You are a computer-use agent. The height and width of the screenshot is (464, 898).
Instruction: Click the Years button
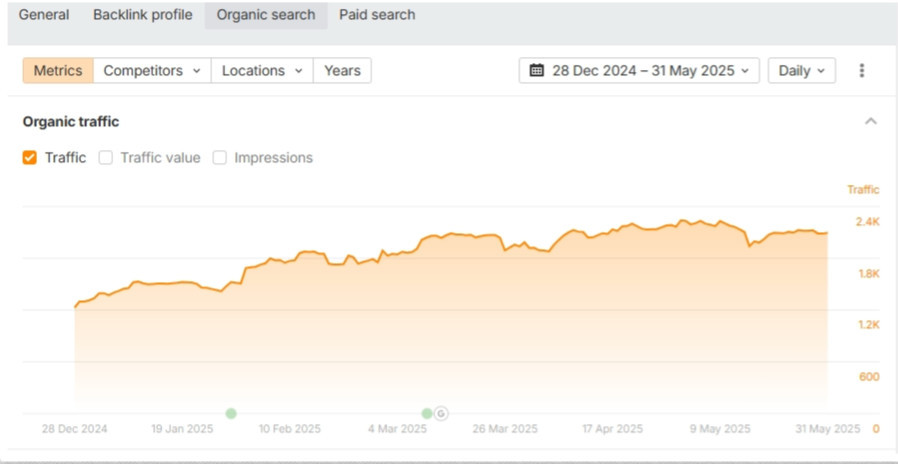pyautogui.click(x=342, y=71)
